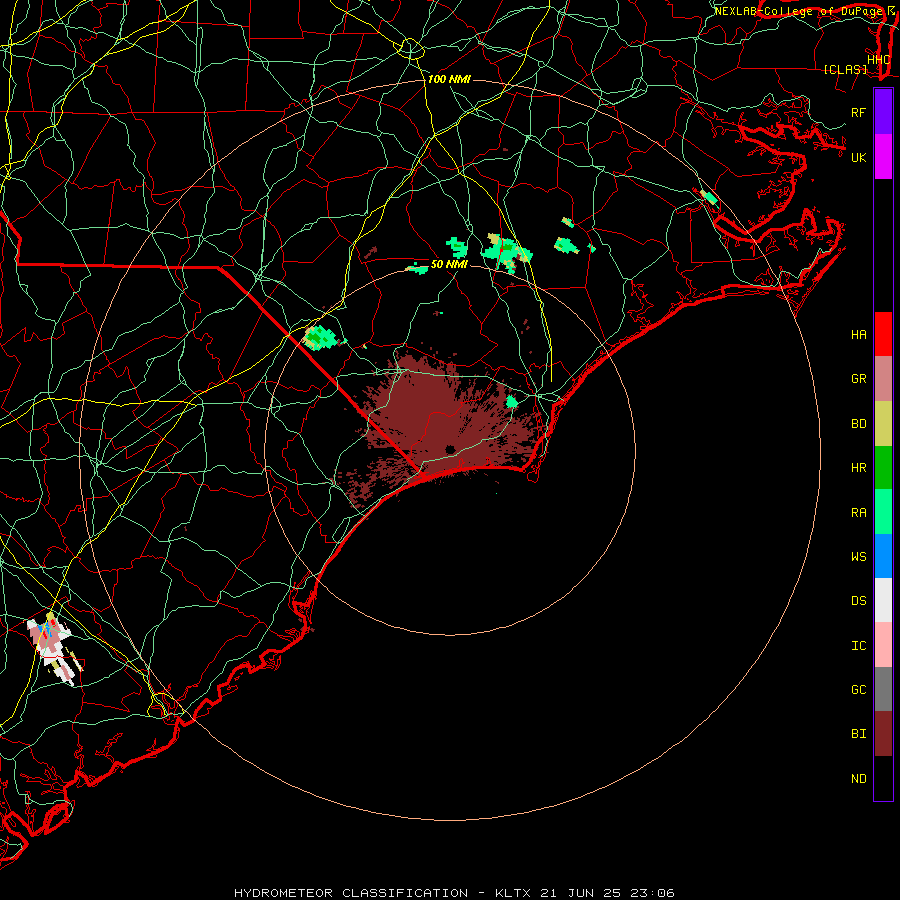Select the WS wet snow blue swatch
The image size is (900, 900).
click(x=883, y=556)
